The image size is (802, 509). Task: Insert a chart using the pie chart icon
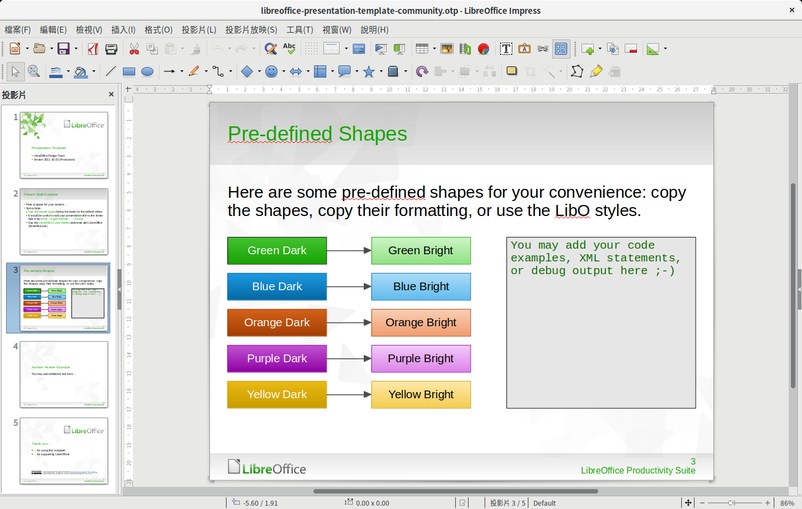pyautogui.click(x=483, y=48)
